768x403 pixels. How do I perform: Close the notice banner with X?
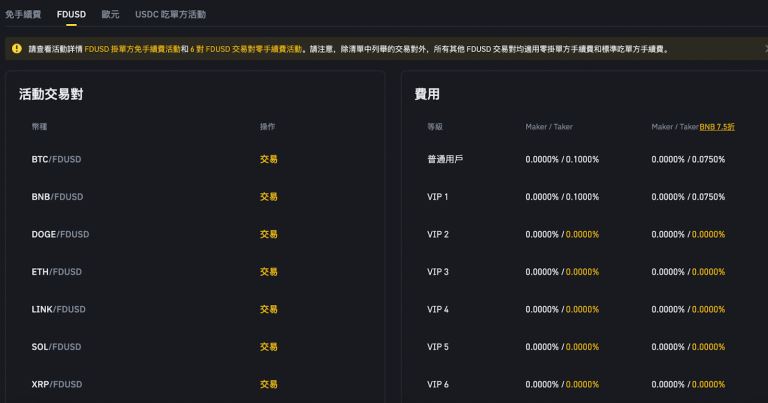coord(766,48)
